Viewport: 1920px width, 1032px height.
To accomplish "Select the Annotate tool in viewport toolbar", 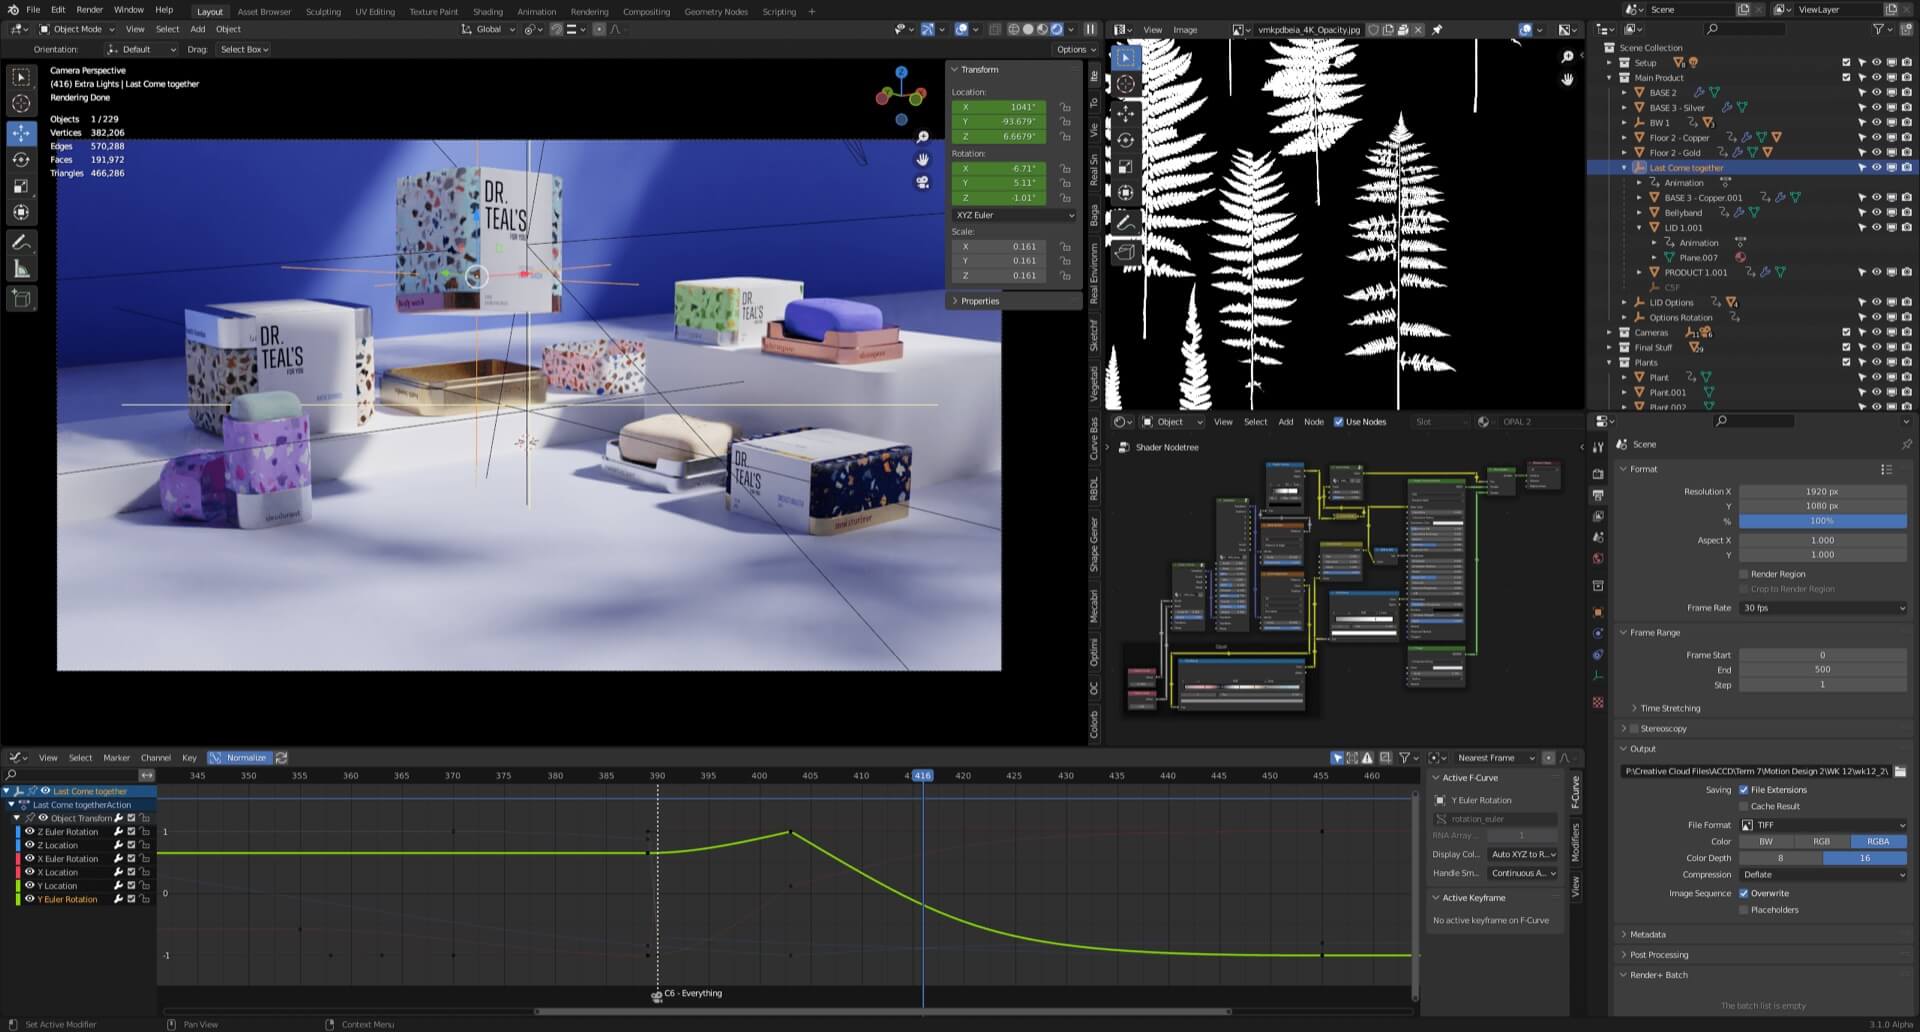I will [x=21, y=243].
